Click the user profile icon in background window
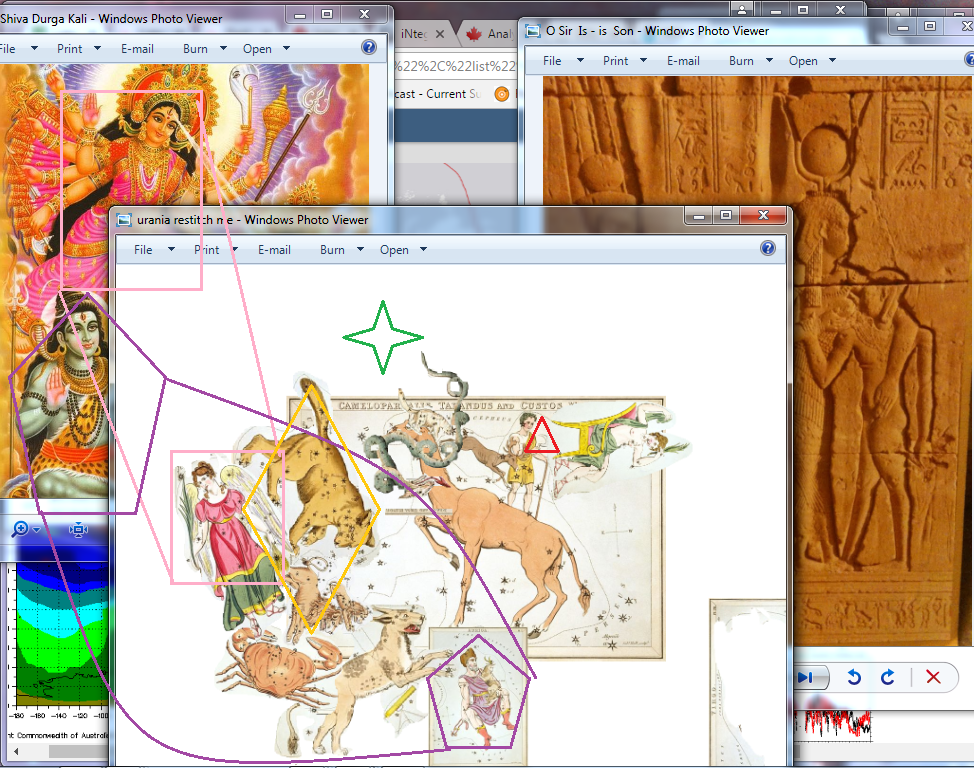 coord(742,9)
